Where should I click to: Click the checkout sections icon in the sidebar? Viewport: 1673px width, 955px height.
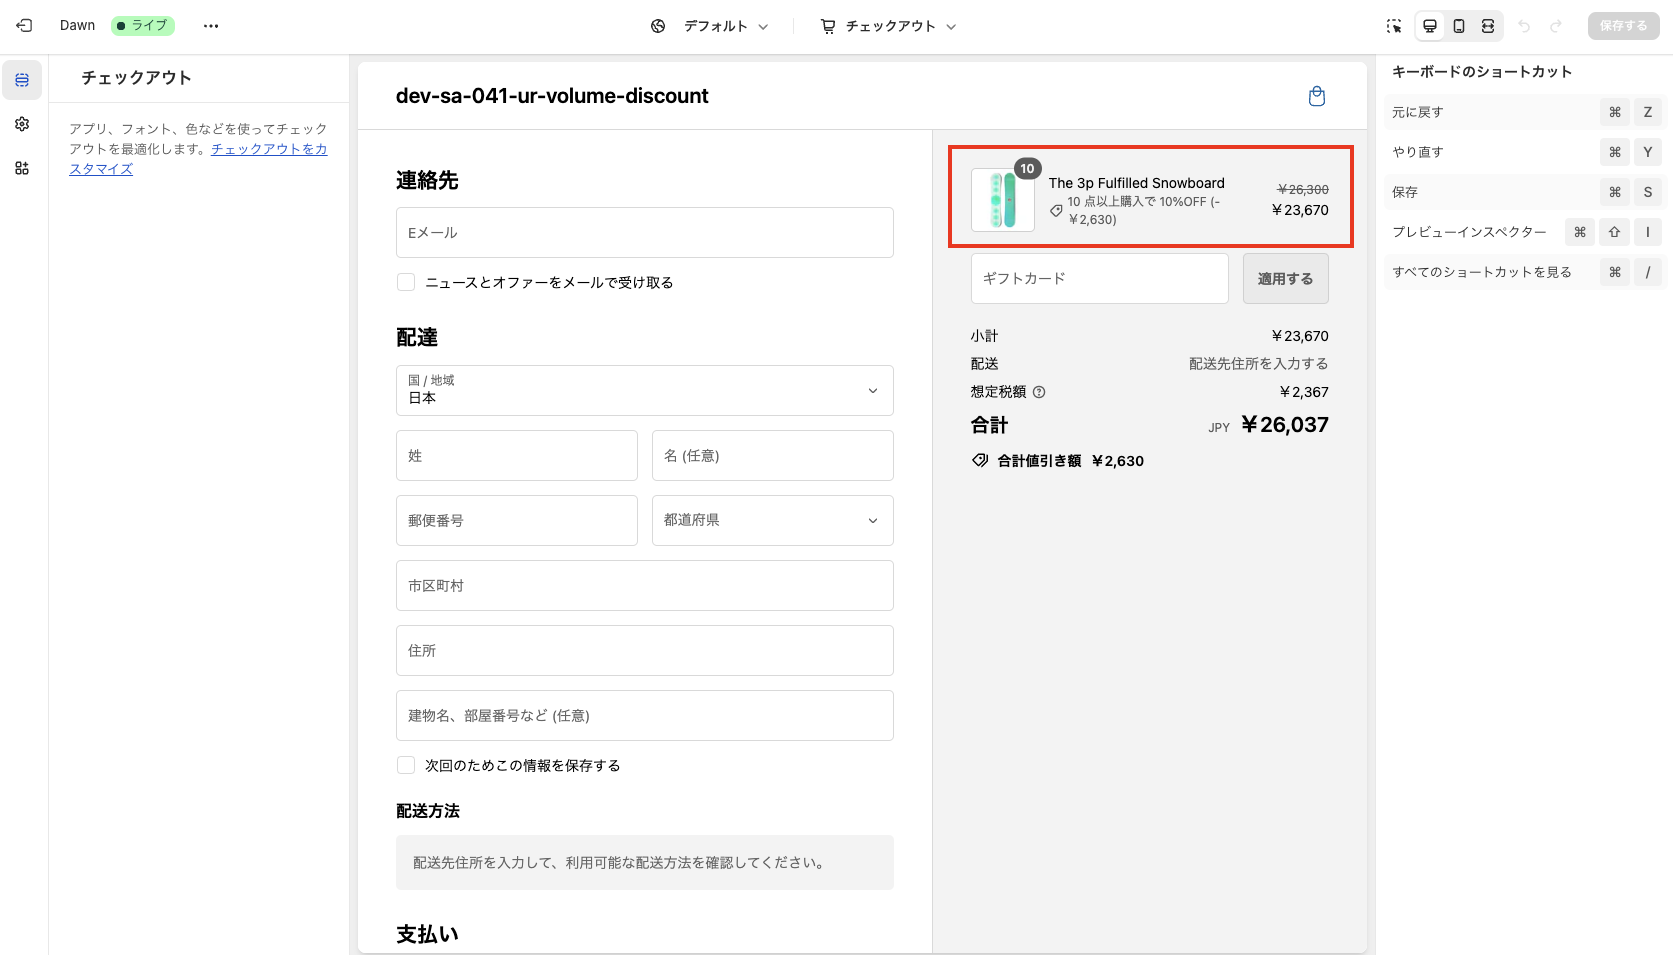click(21, 80)
